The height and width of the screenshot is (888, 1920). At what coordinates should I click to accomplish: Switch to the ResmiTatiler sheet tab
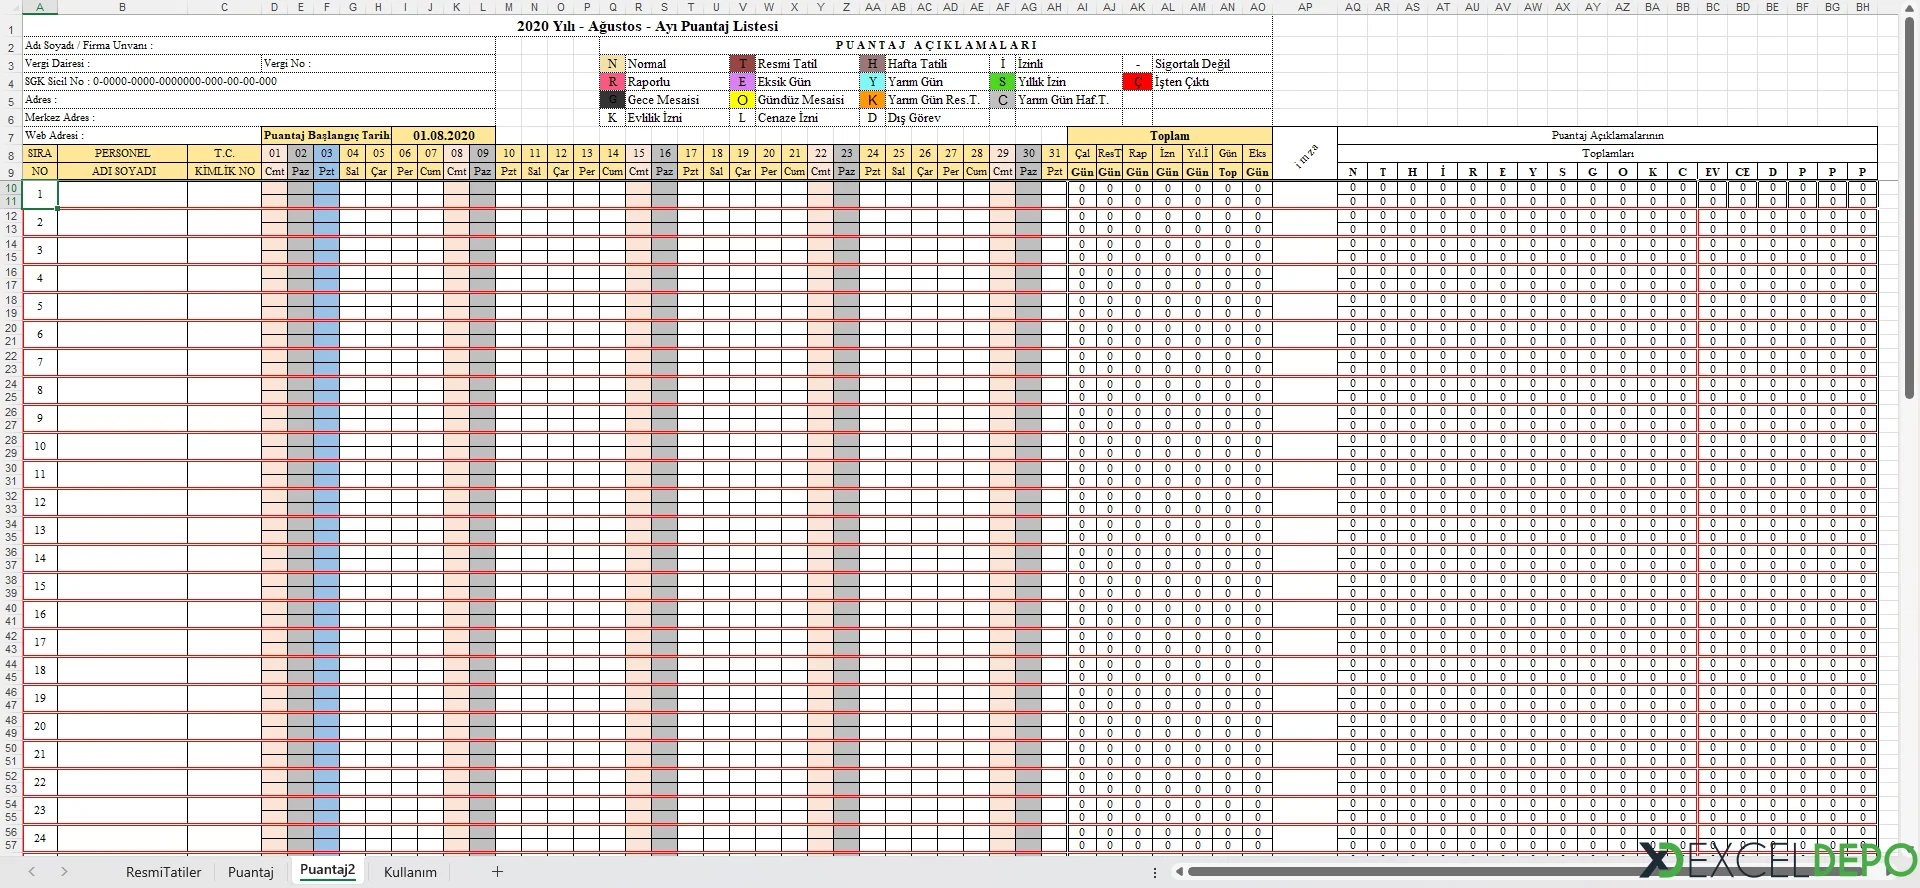tap(163, 872)
